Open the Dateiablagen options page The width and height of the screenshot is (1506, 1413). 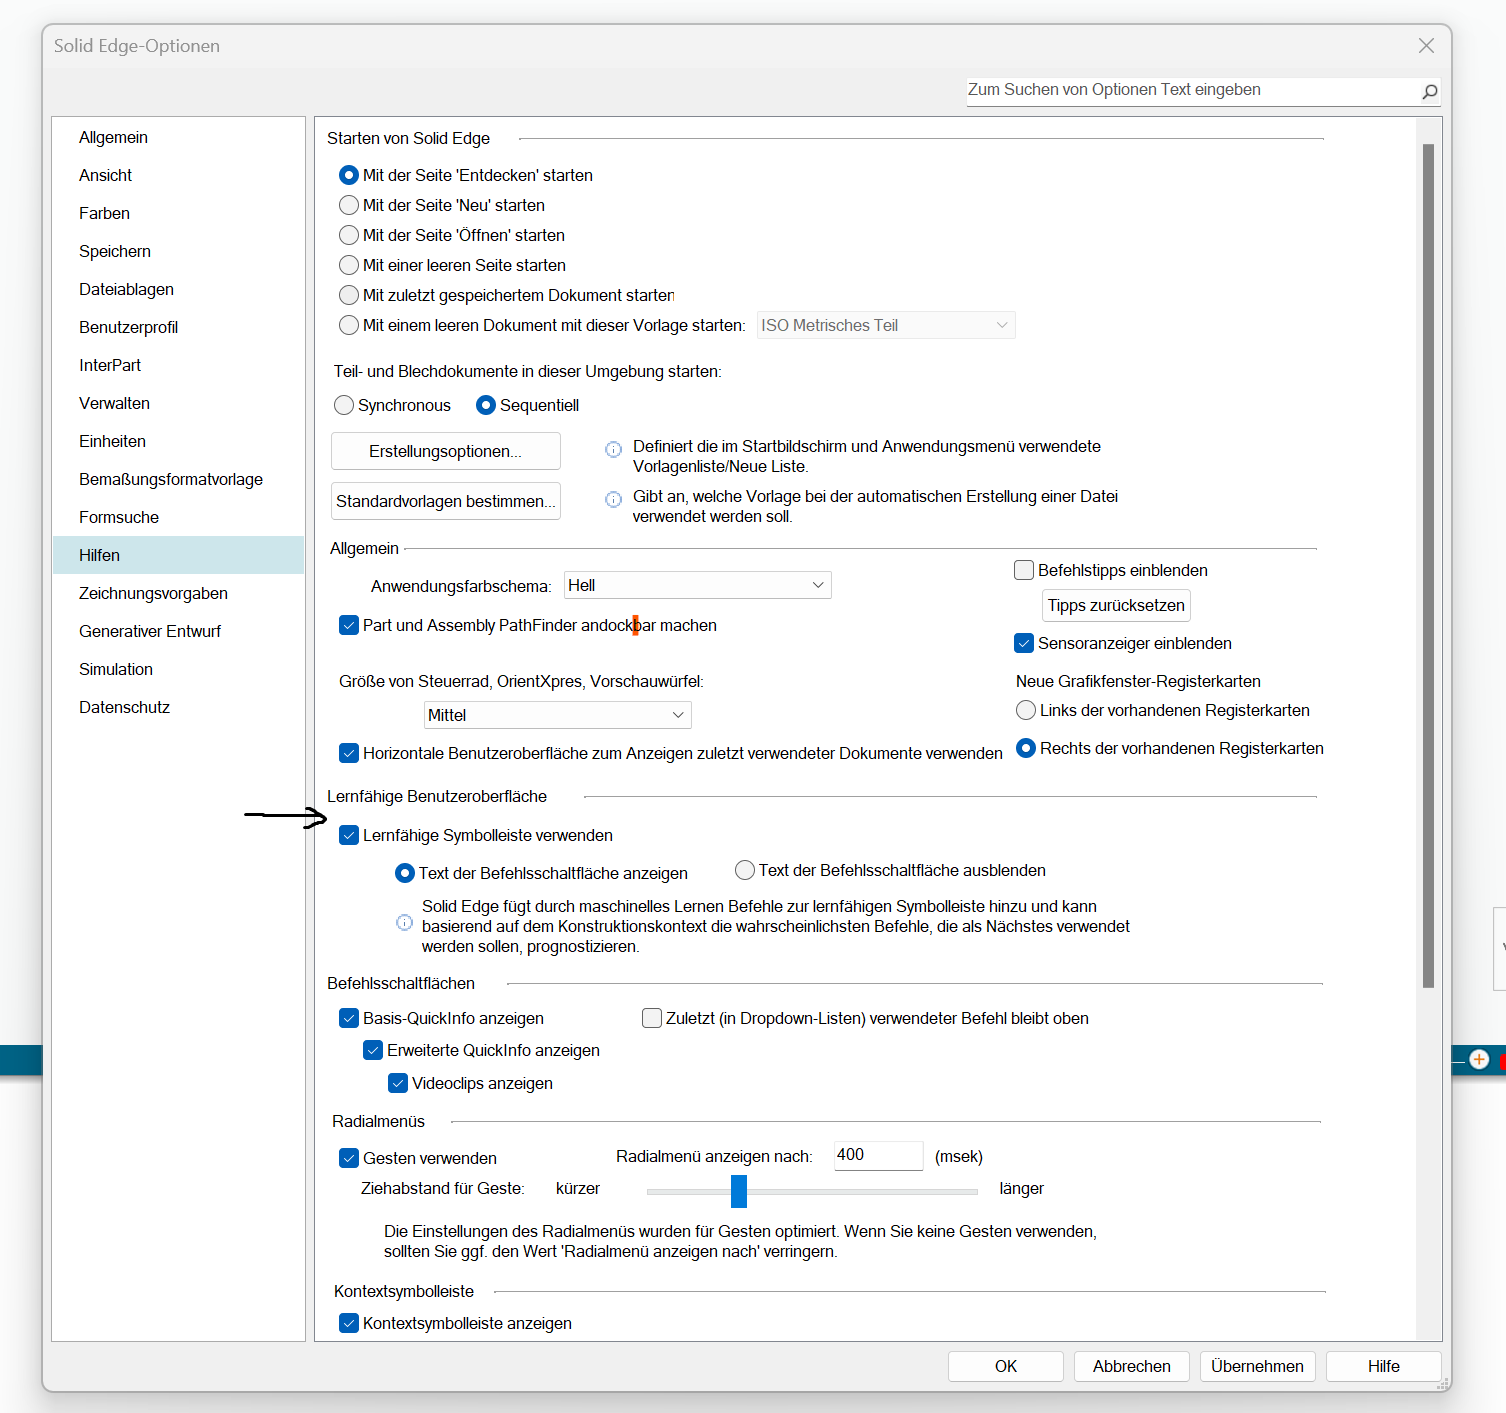(178, 289)
